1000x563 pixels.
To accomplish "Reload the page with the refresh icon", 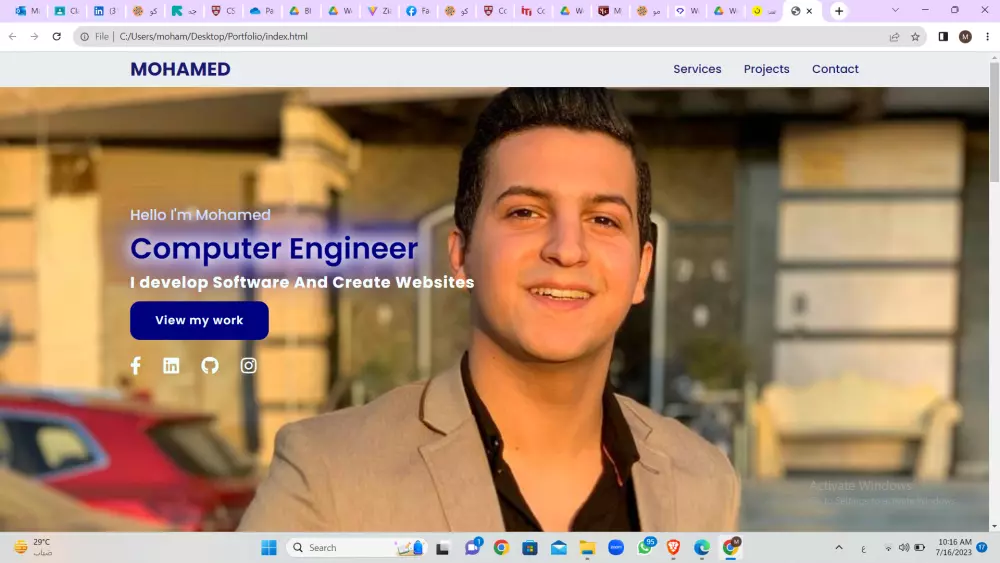I will [57, 36].
